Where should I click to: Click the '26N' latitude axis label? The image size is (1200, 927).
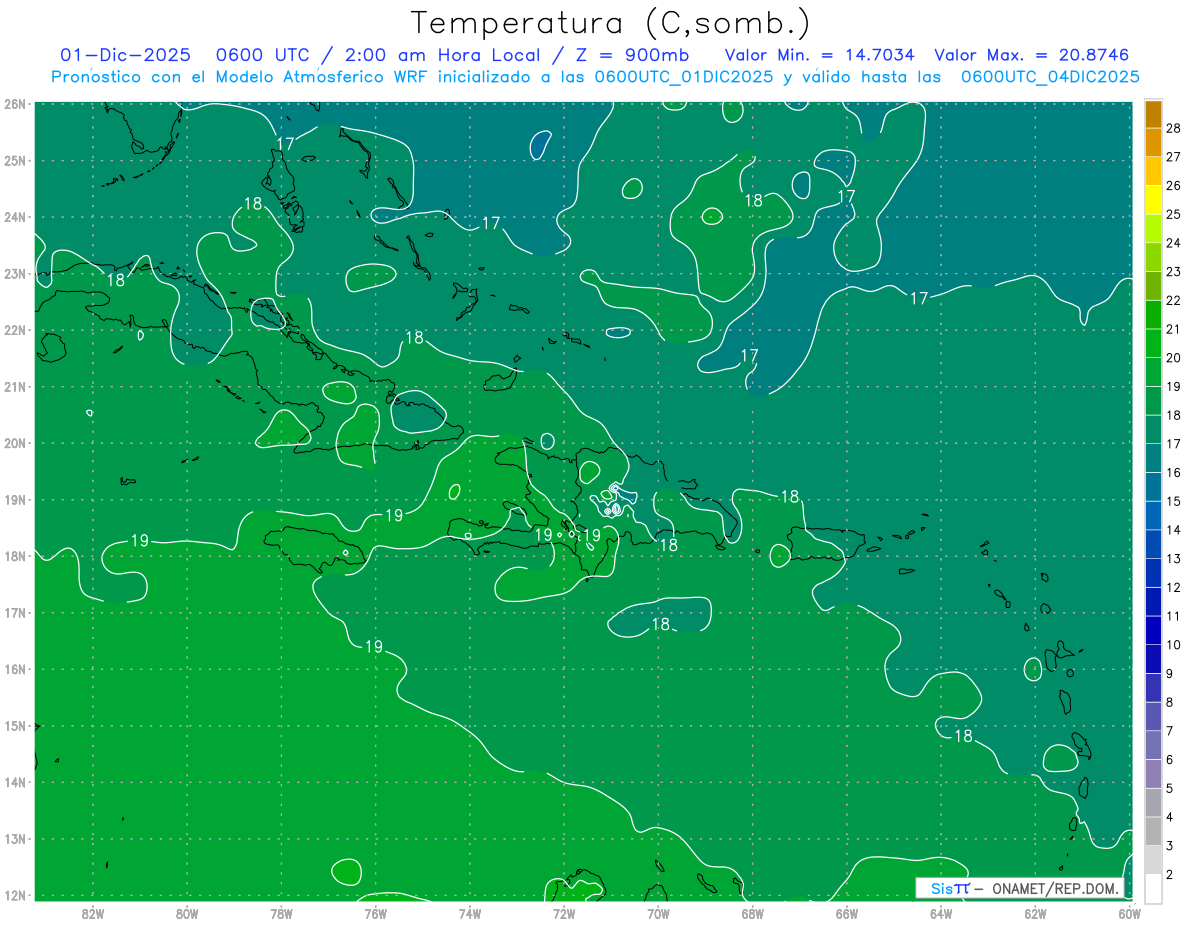pyautogui.click(x=15, y=104)
